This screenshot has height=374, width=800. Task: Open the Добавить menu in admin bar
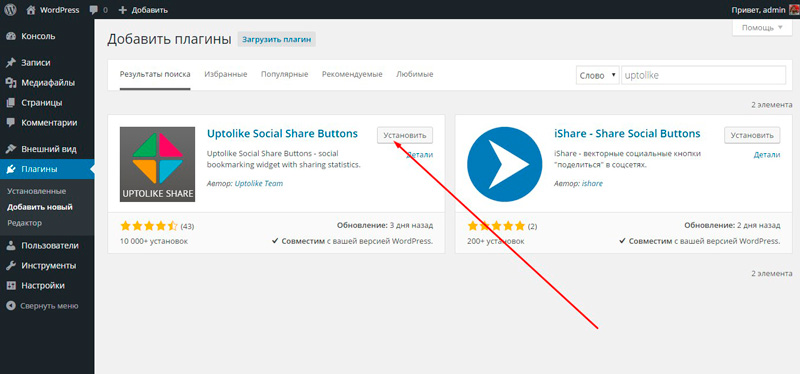pos(143,10)
